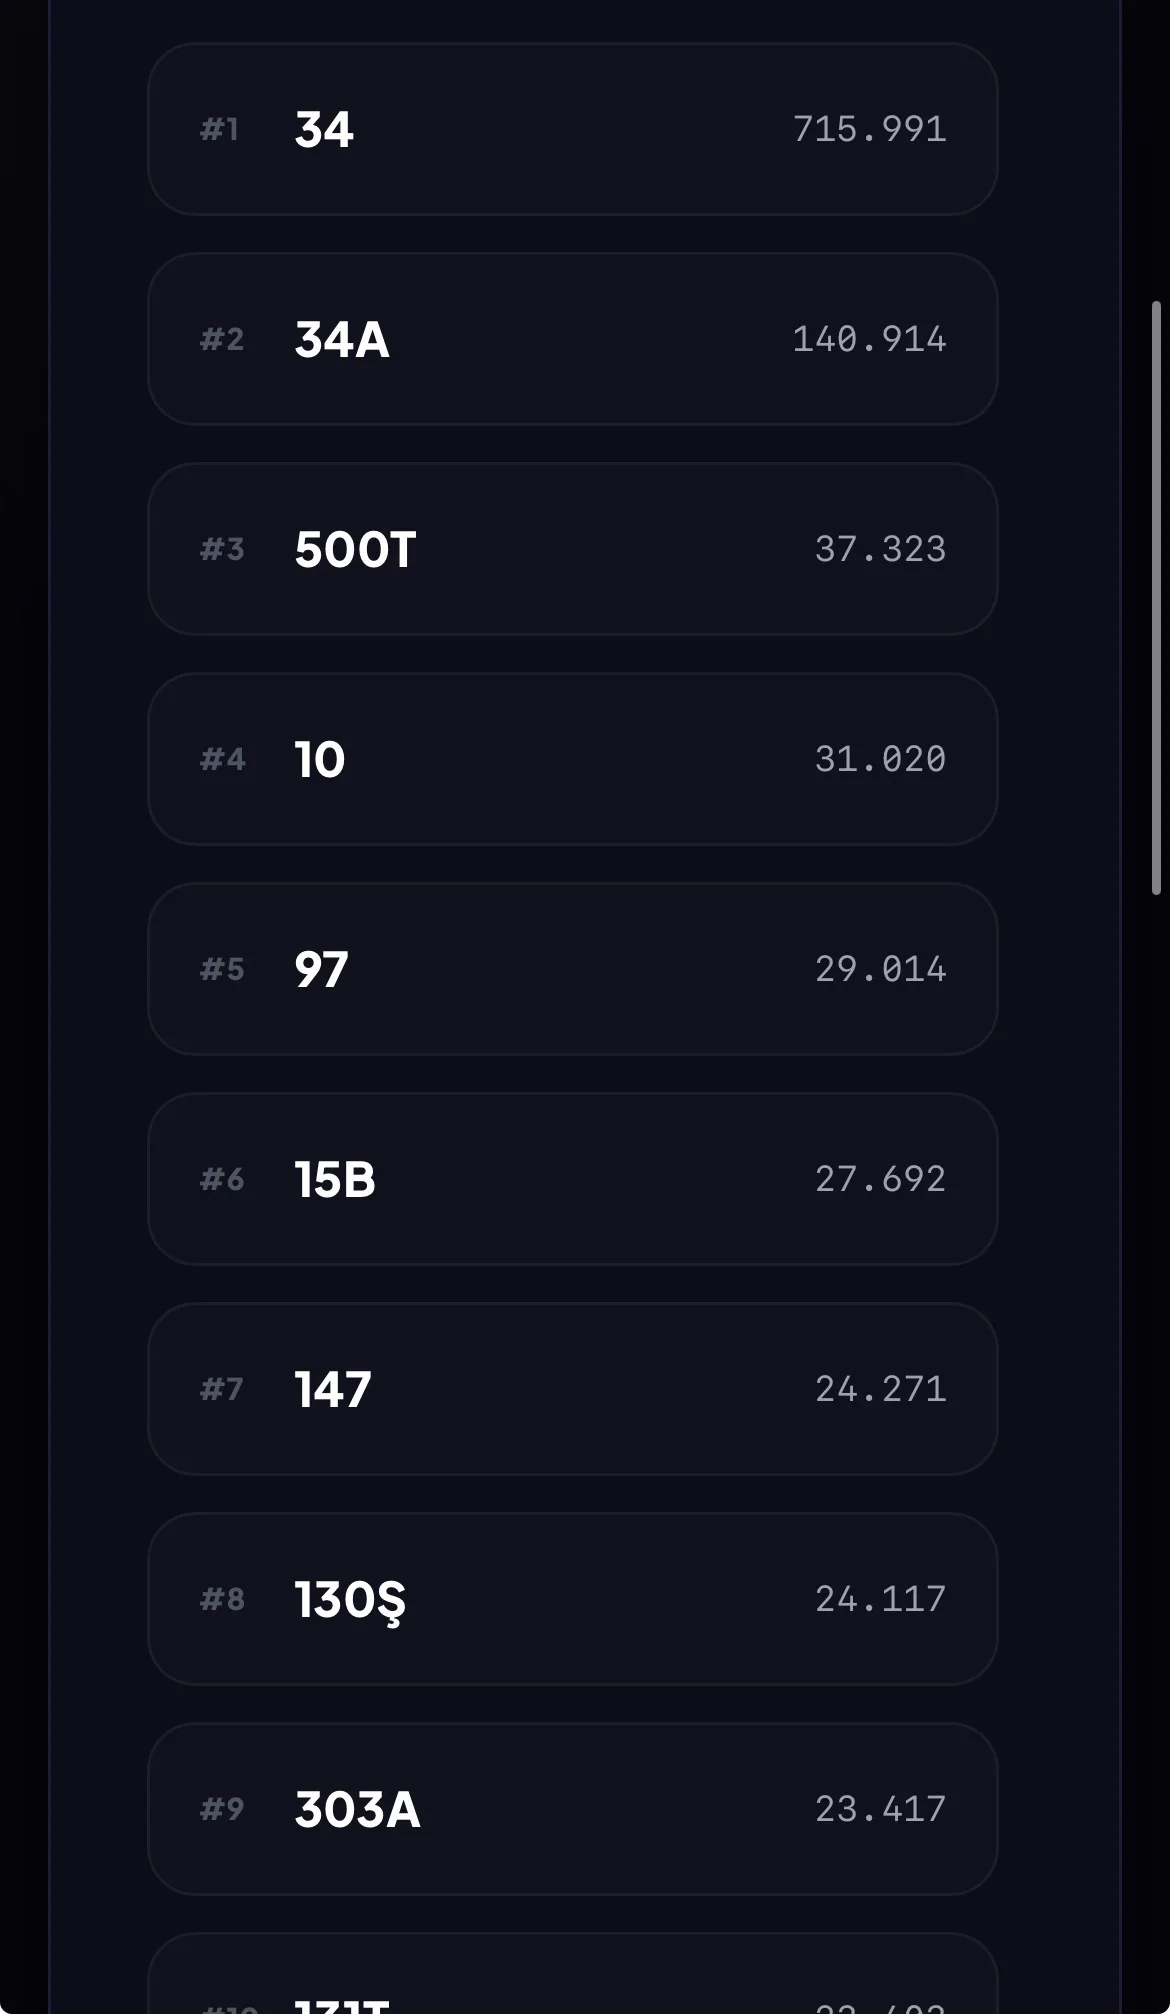Click the #7 rank label

(x=222, y=1389)
